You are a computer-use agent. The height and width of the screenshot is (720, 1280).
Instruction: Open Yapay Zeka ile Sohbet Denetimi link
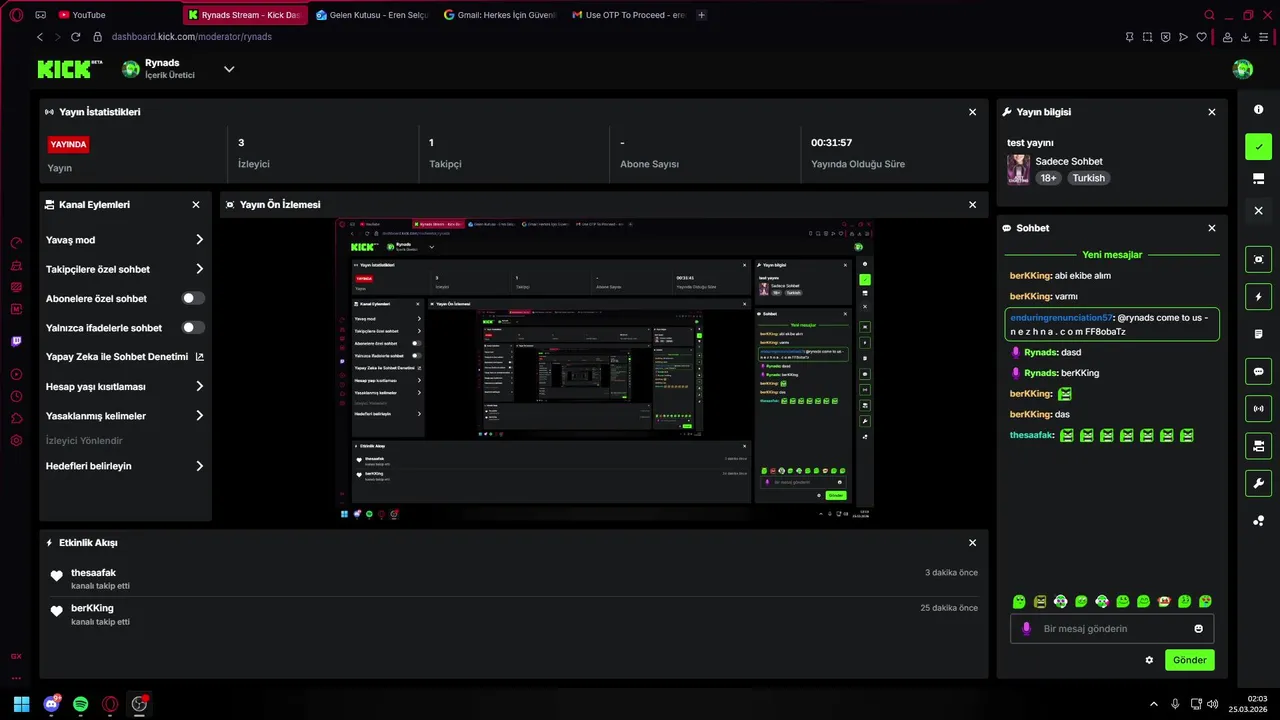125,356
